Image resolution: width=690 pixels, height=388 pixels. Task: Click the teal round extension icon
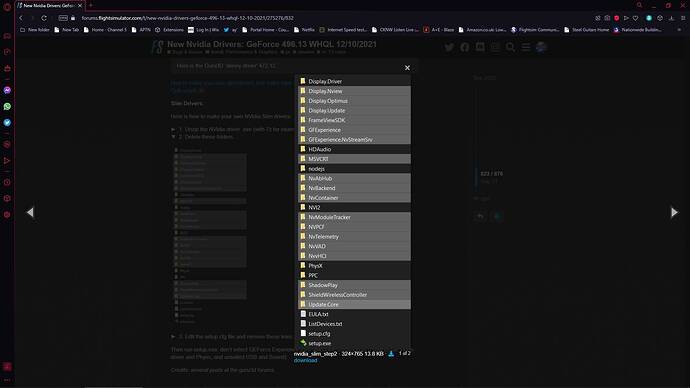point(649,18)
